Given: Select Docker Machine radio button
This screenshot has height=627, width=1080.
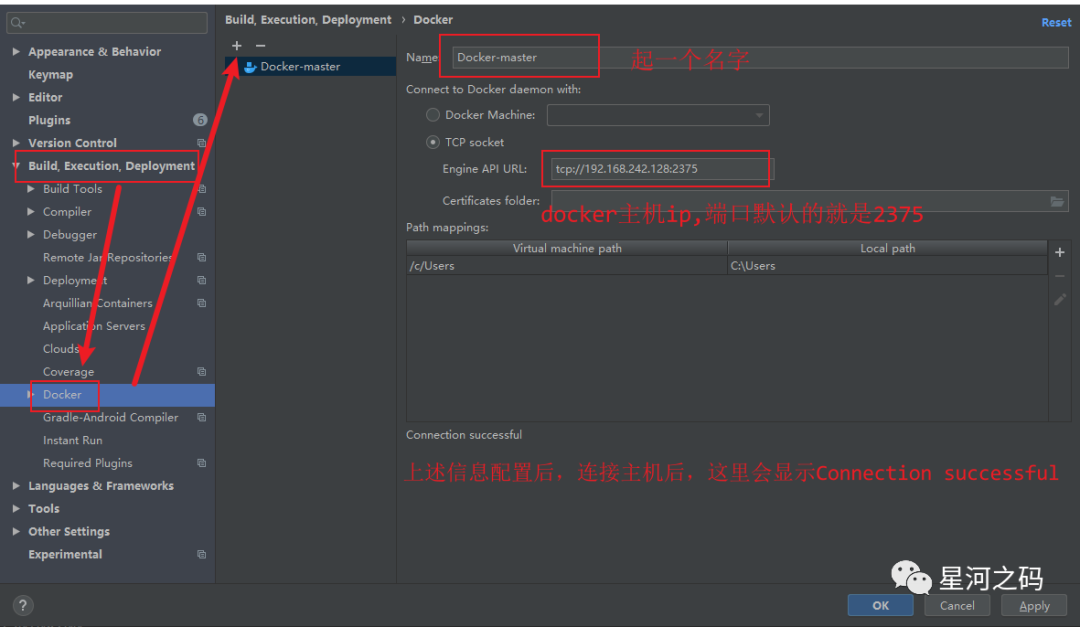Looking at the screenshot, I should tap(433, 115).
